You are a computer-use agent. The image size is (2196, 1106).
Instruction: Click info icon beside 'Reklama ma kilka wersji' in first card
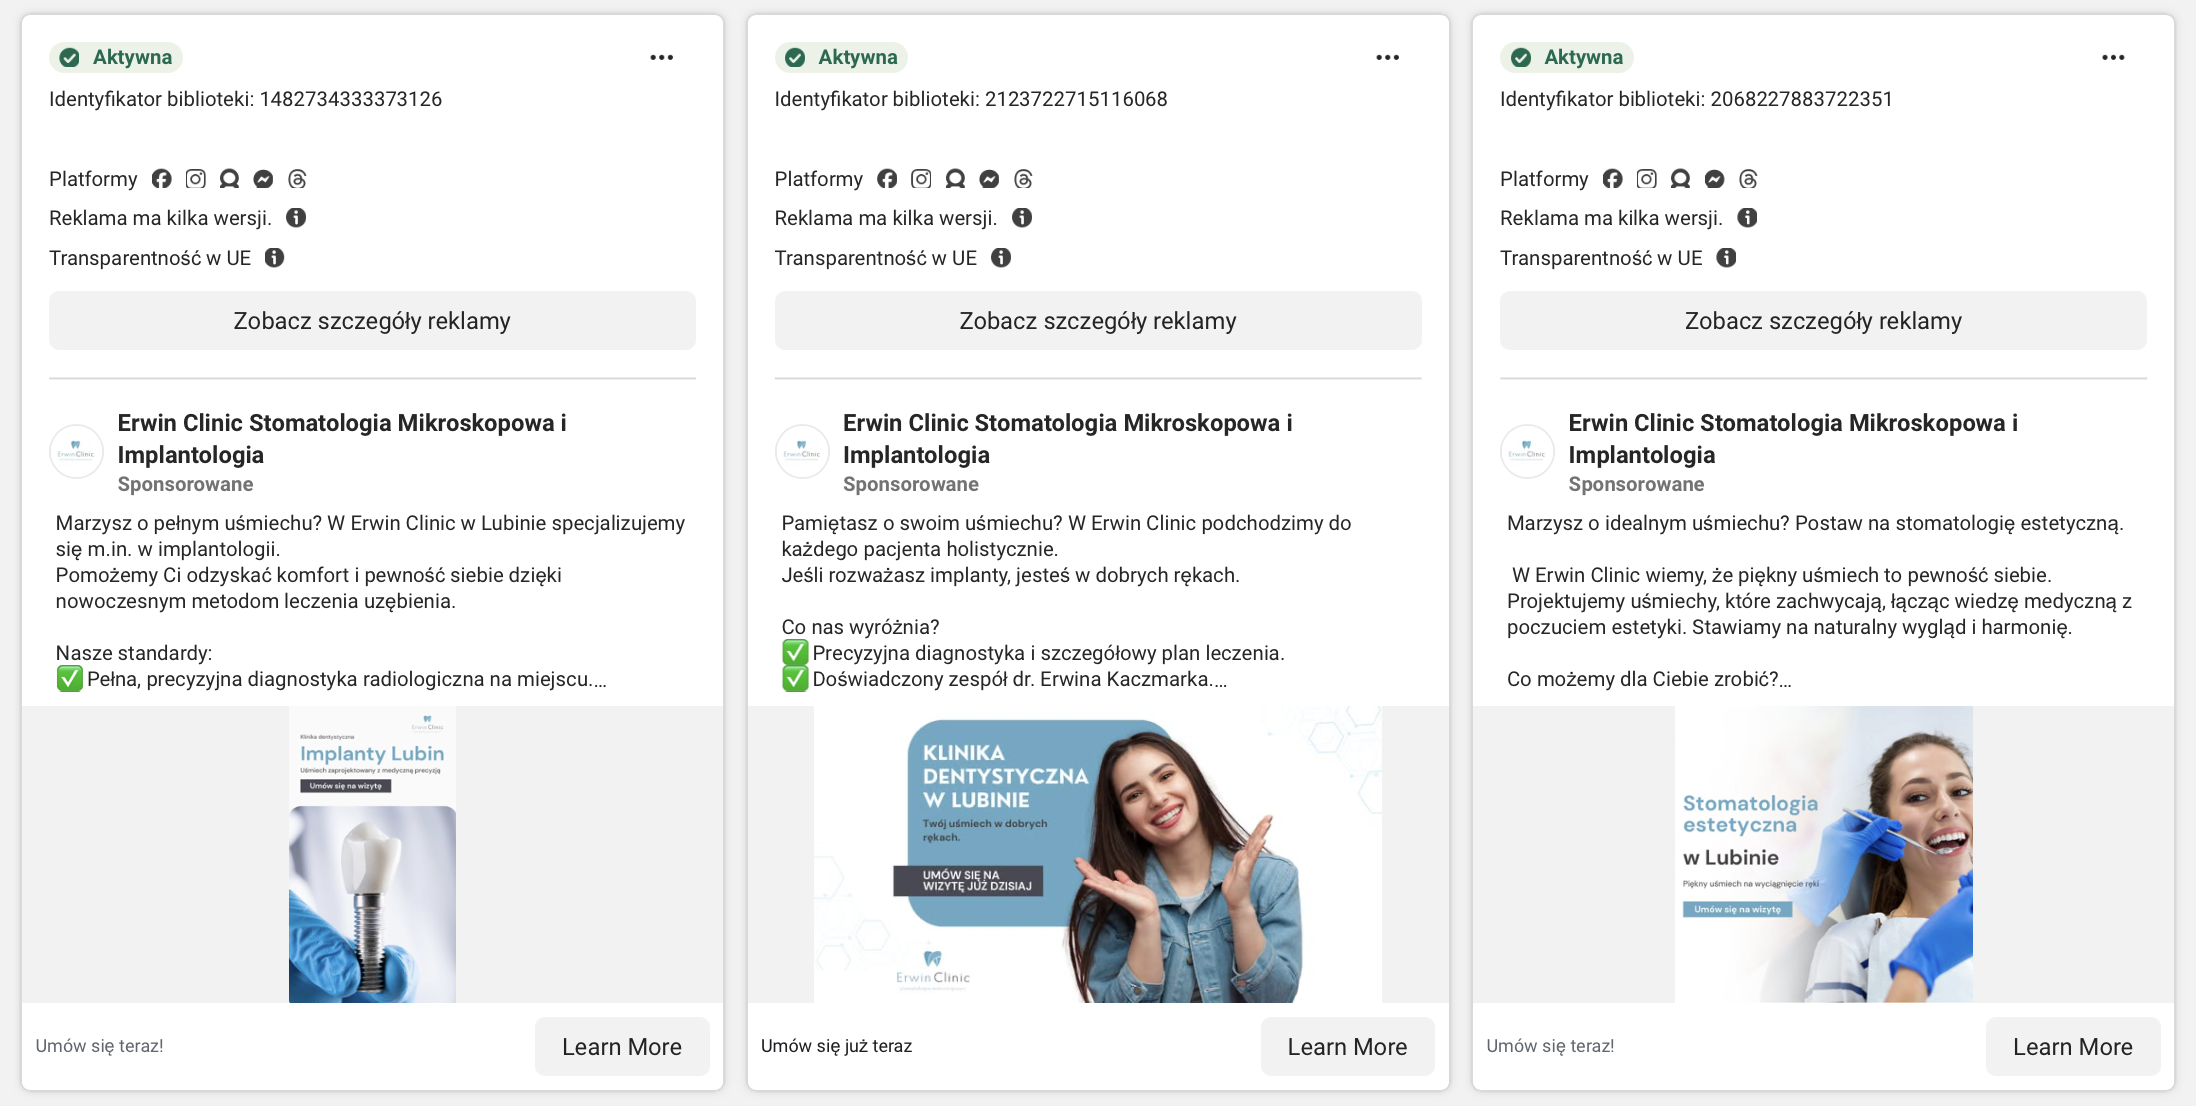click(x=296, y=217)
